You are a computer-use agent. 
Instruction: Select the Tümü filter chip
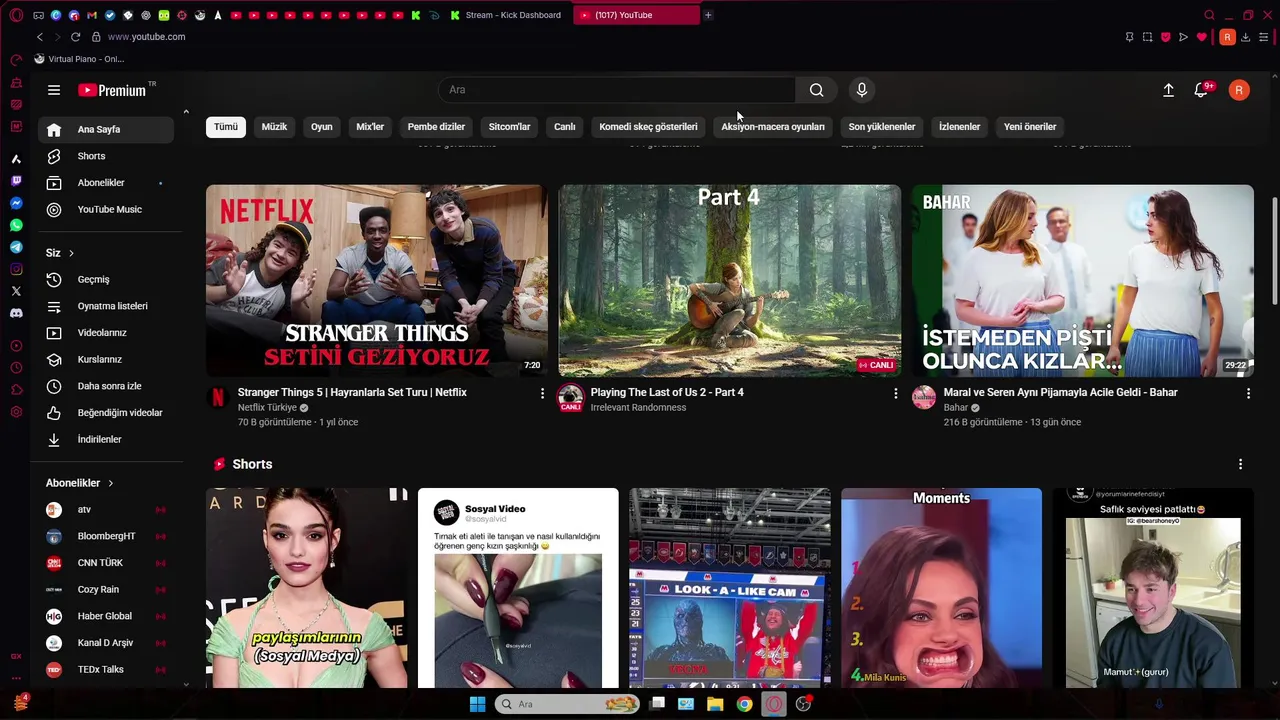226,127
